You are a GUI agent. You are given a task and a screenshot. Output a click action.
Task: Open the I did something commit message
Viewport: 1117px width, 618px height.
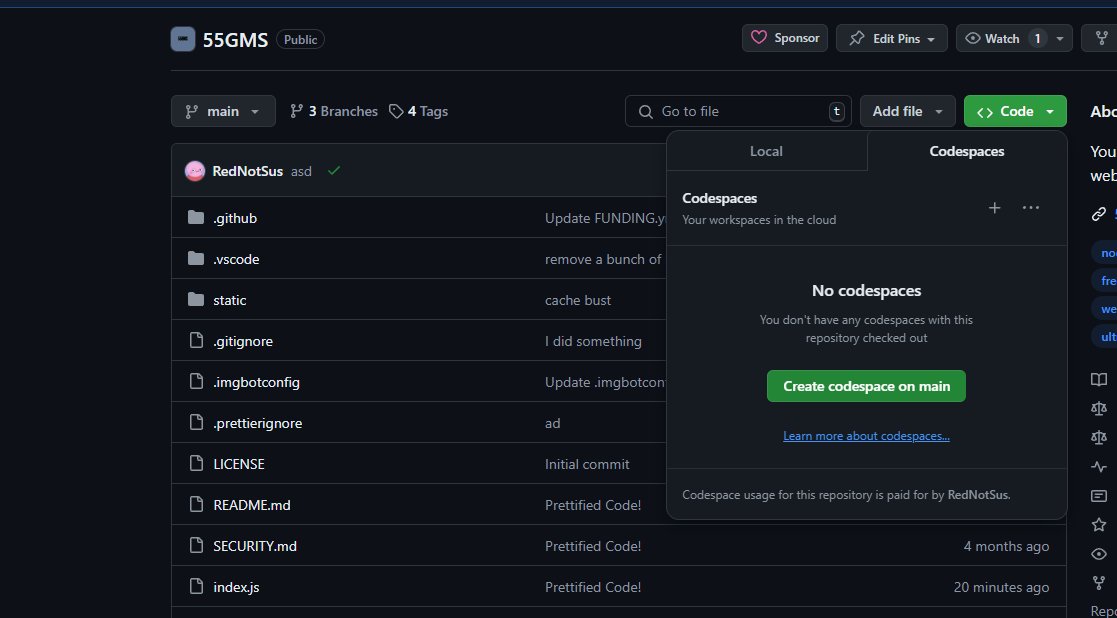click(x=593, y=342)
